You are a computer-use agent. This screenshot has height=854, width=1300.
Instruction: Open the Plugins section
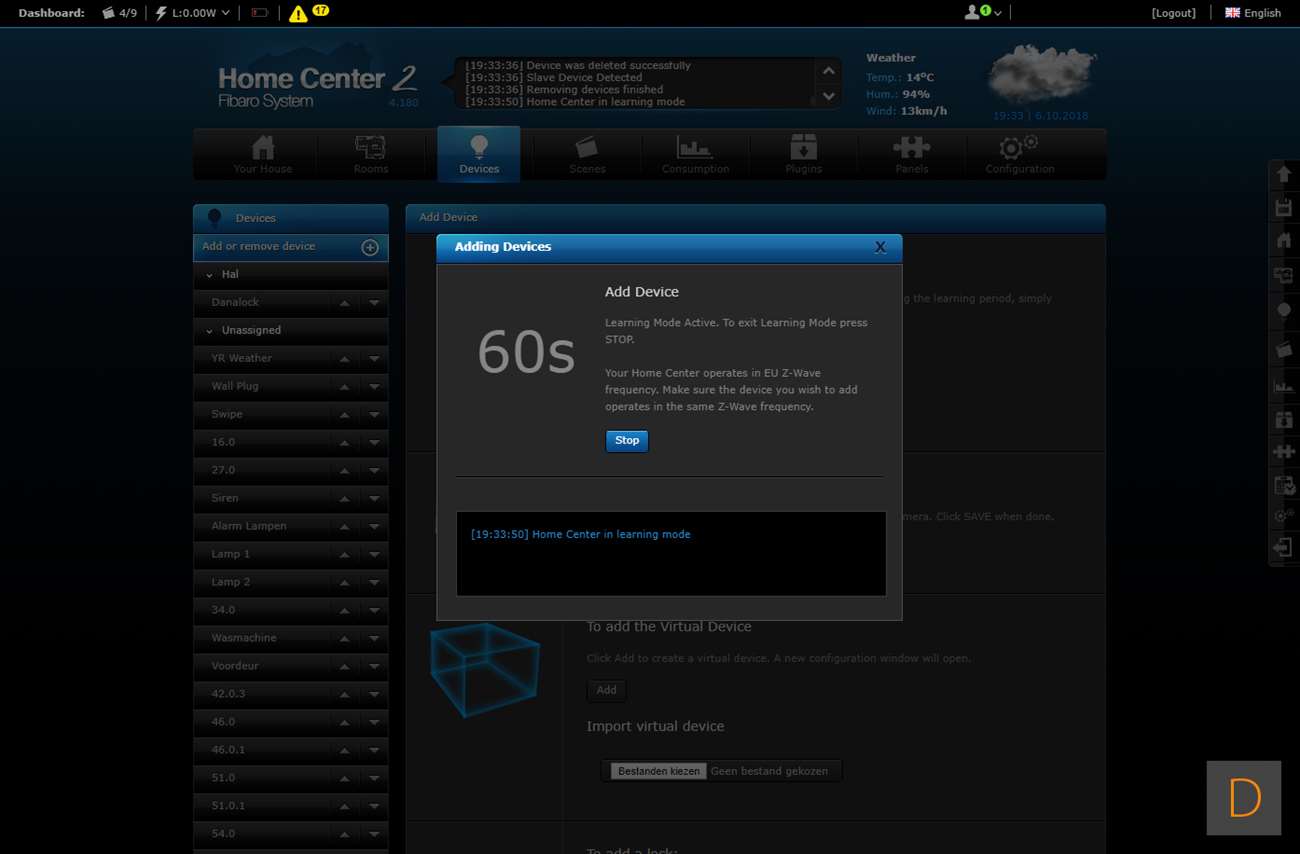(x=803, y=154)
